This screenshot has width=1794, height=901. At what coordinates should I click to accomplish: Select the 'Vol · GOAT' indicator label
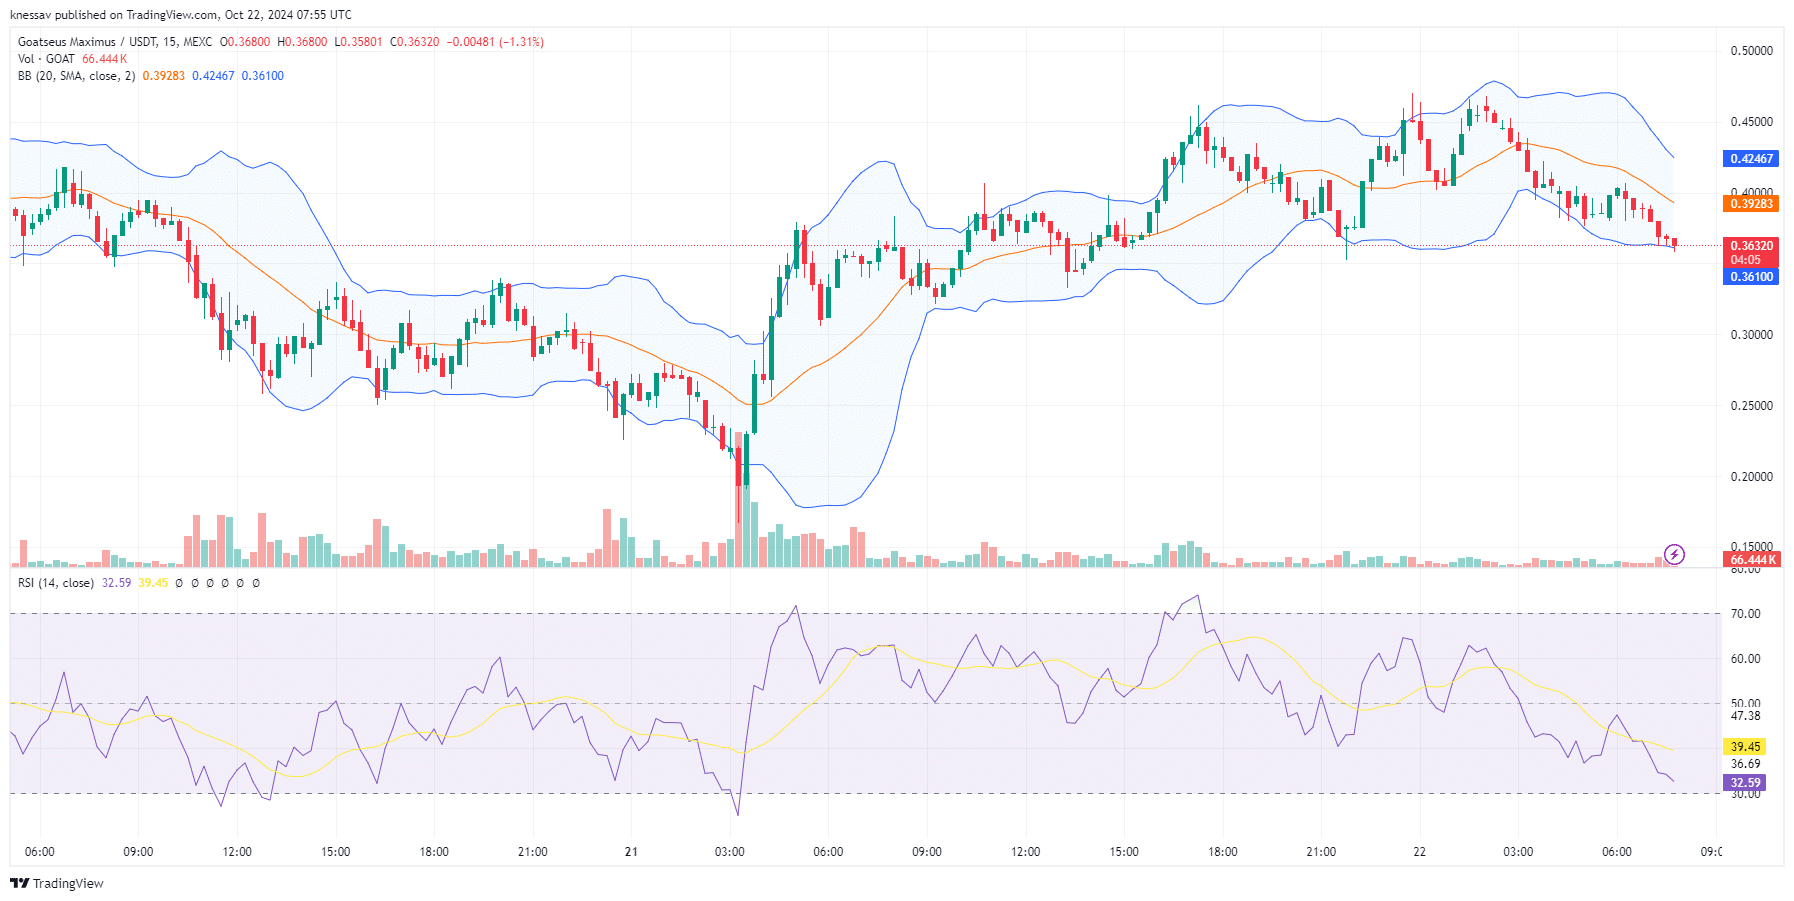(46, 59)
